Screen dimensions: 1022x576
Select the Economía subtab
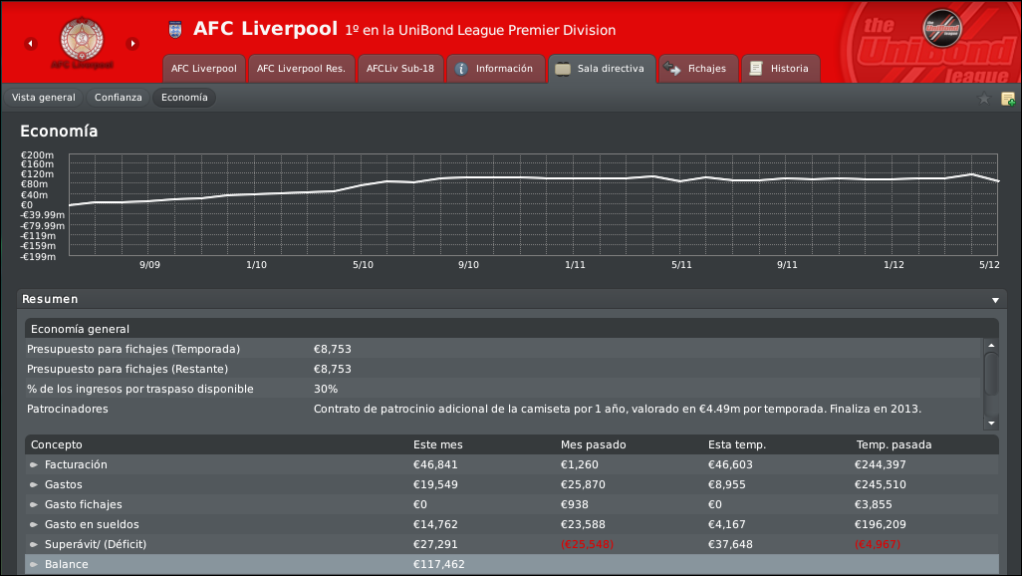pyautogui.click(x=184, y=98)
